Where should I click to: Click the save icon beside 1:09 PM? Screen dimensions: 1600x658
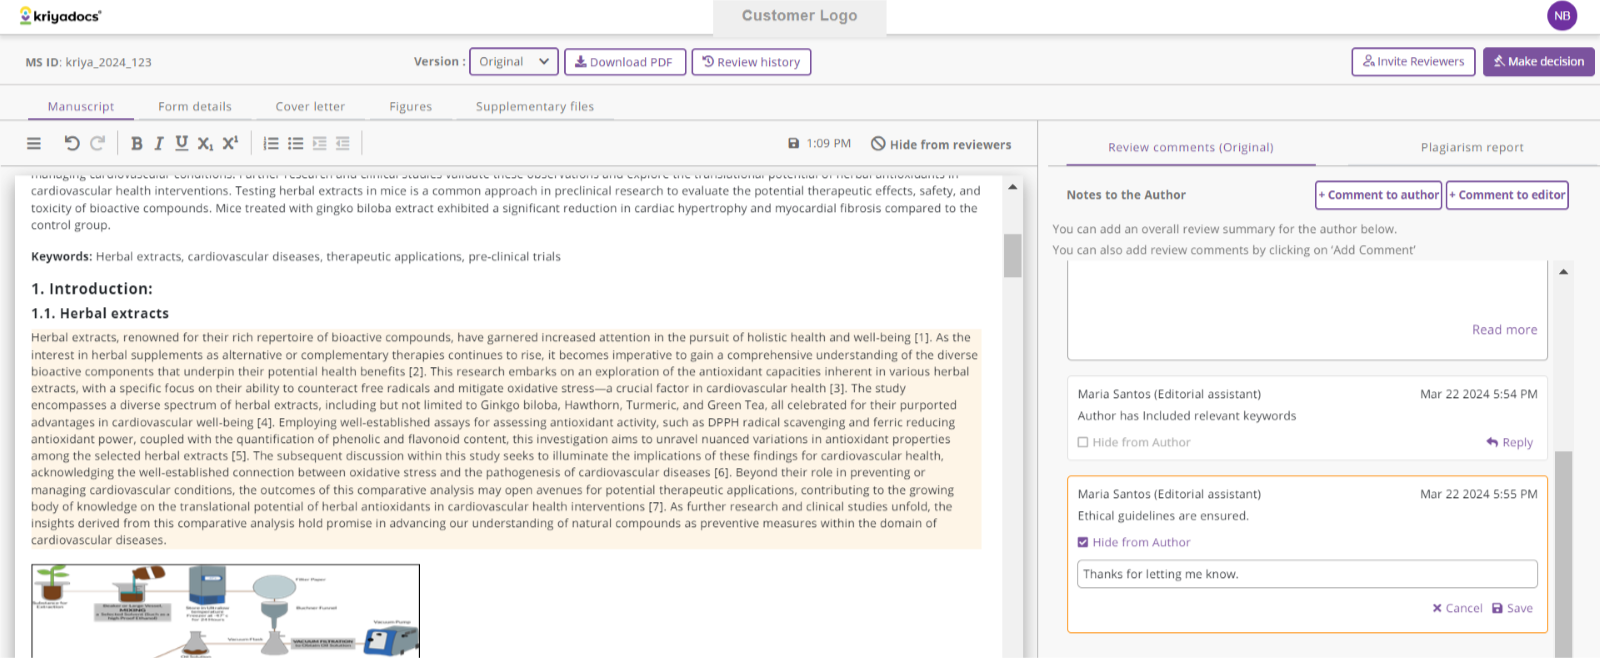[x=794, y=144]
